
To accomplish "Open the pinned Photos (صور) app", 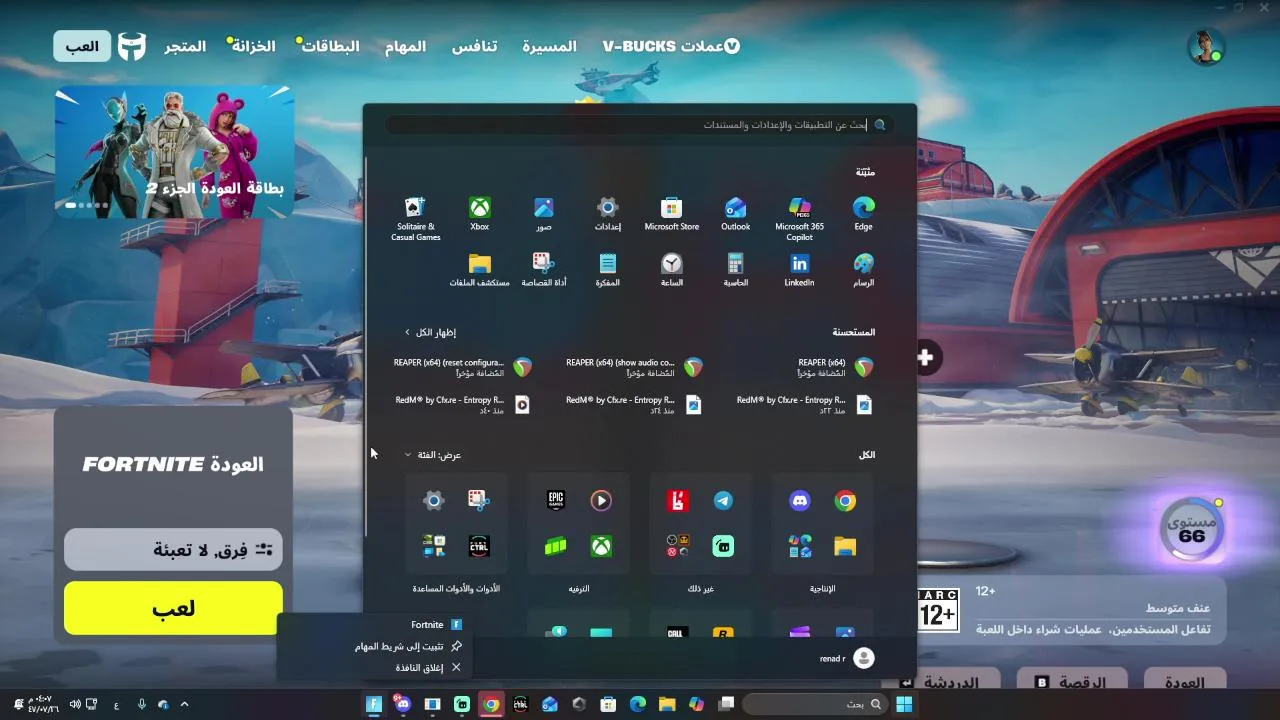I will click(543, 214).
